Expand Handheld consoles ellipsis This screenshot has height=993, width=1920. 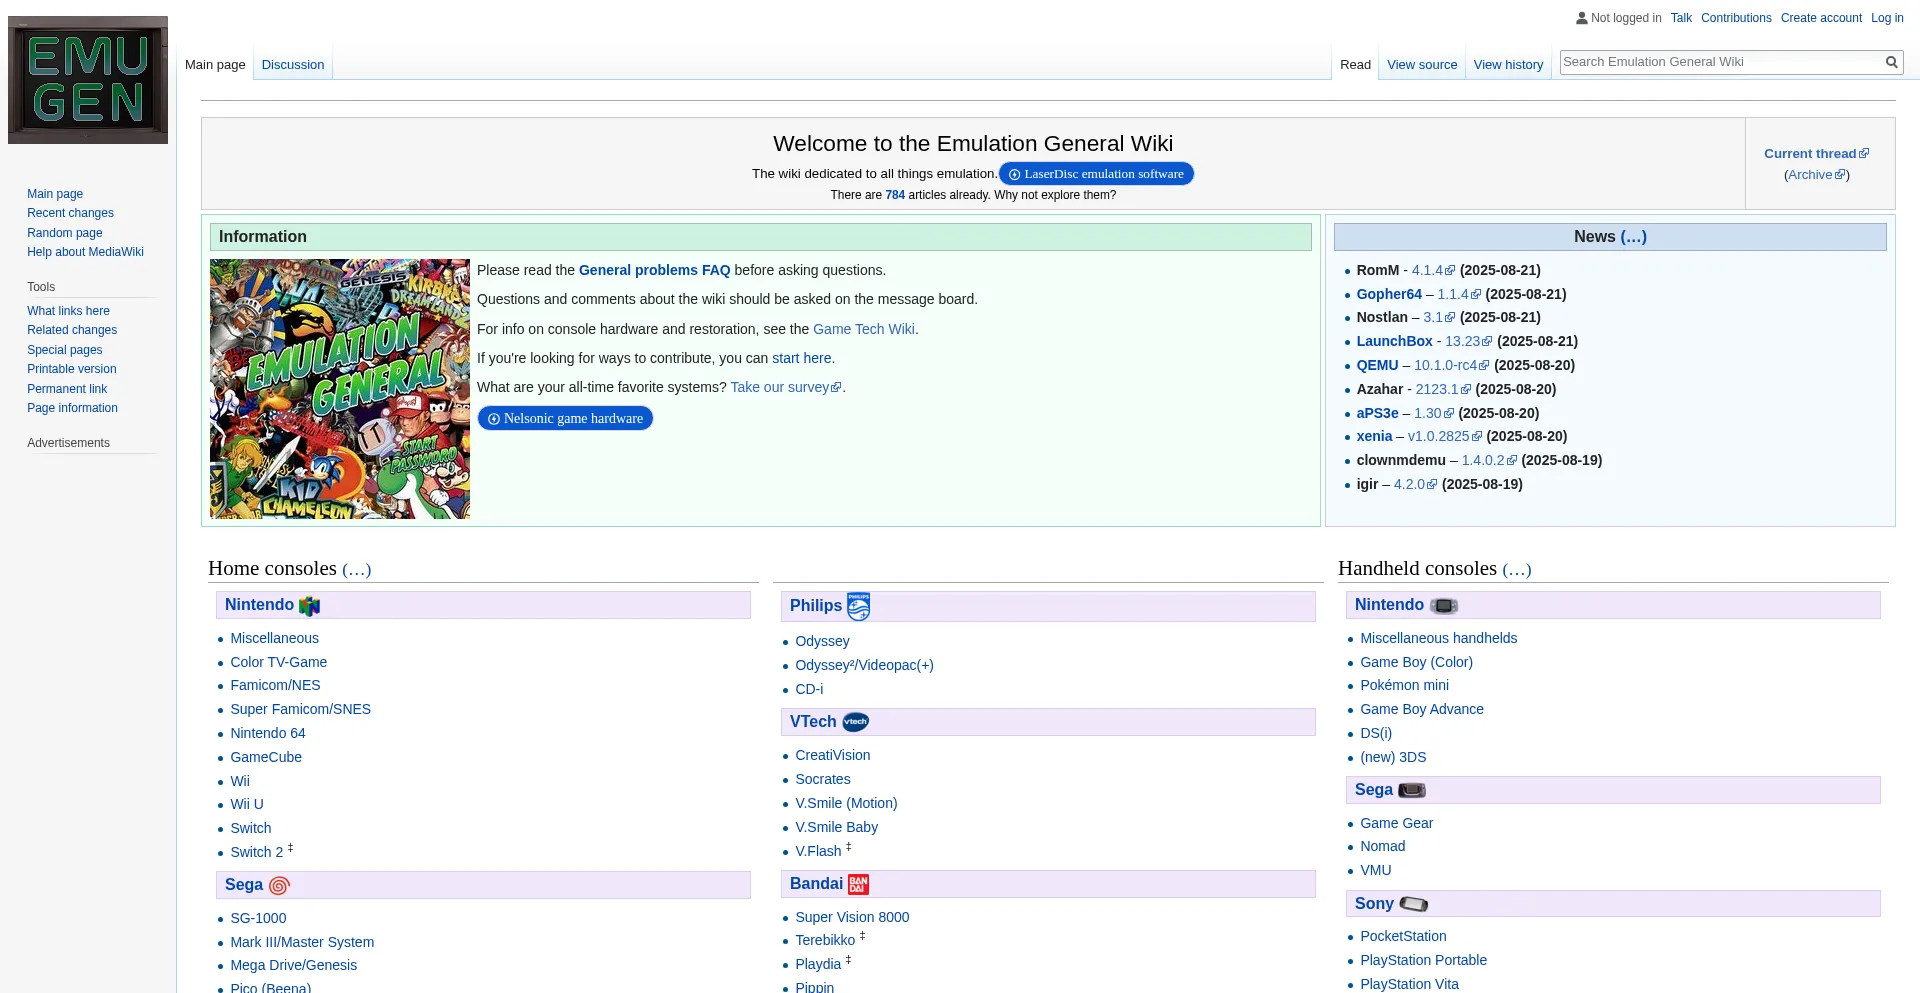(1515, 569)
